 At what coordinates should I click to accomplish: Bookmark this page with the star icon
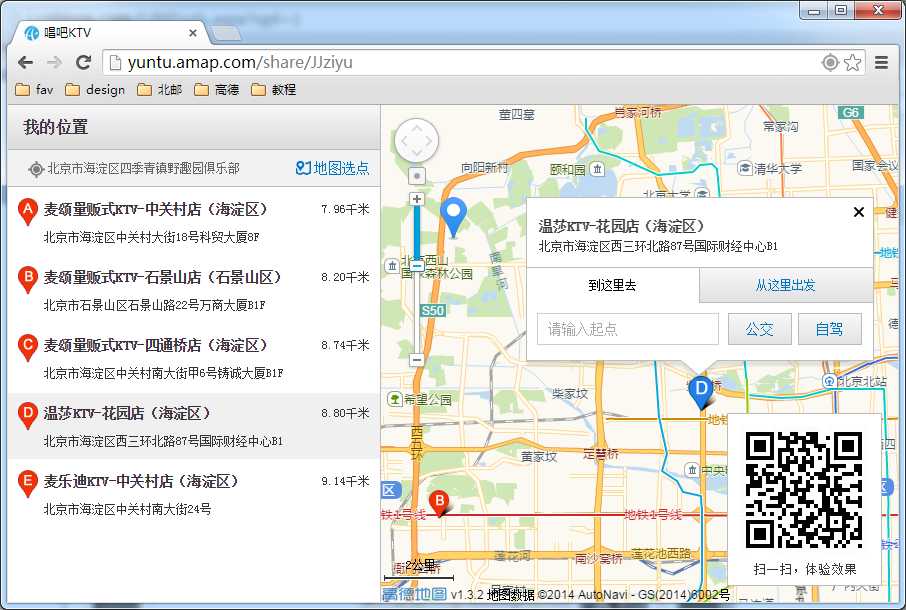tap(852, 62)
